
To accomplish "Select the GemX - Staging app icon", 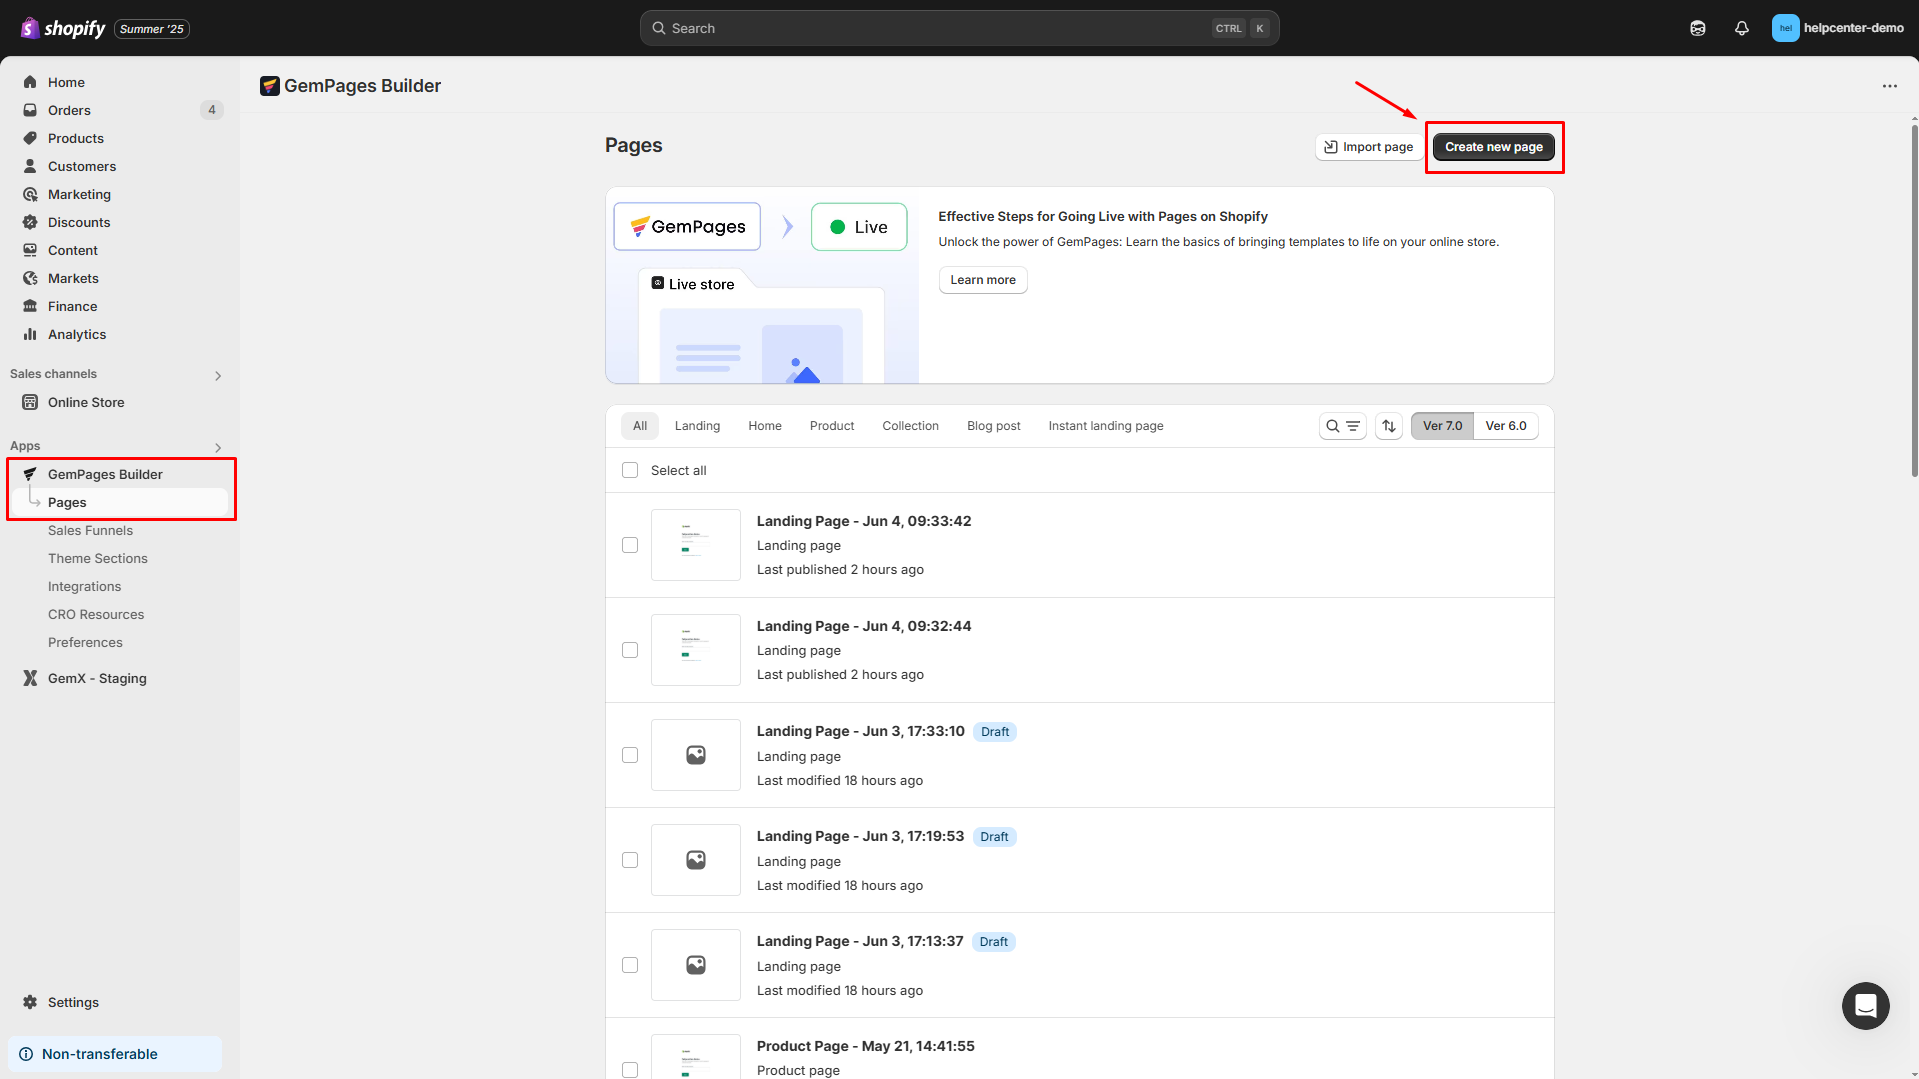I will coord(30,678).
